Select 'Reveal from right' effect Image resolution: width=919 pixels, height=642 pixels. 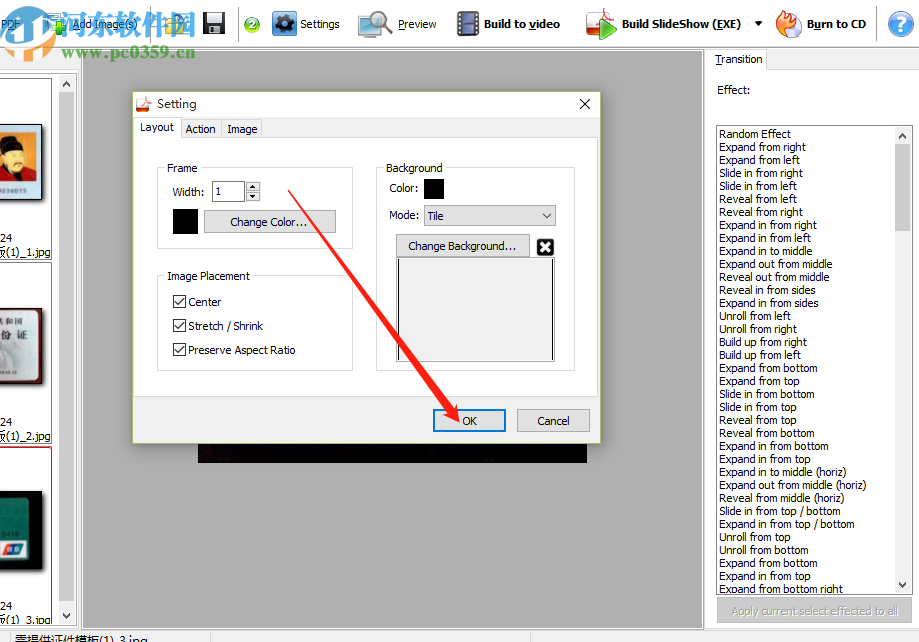[x=761, y=212]
